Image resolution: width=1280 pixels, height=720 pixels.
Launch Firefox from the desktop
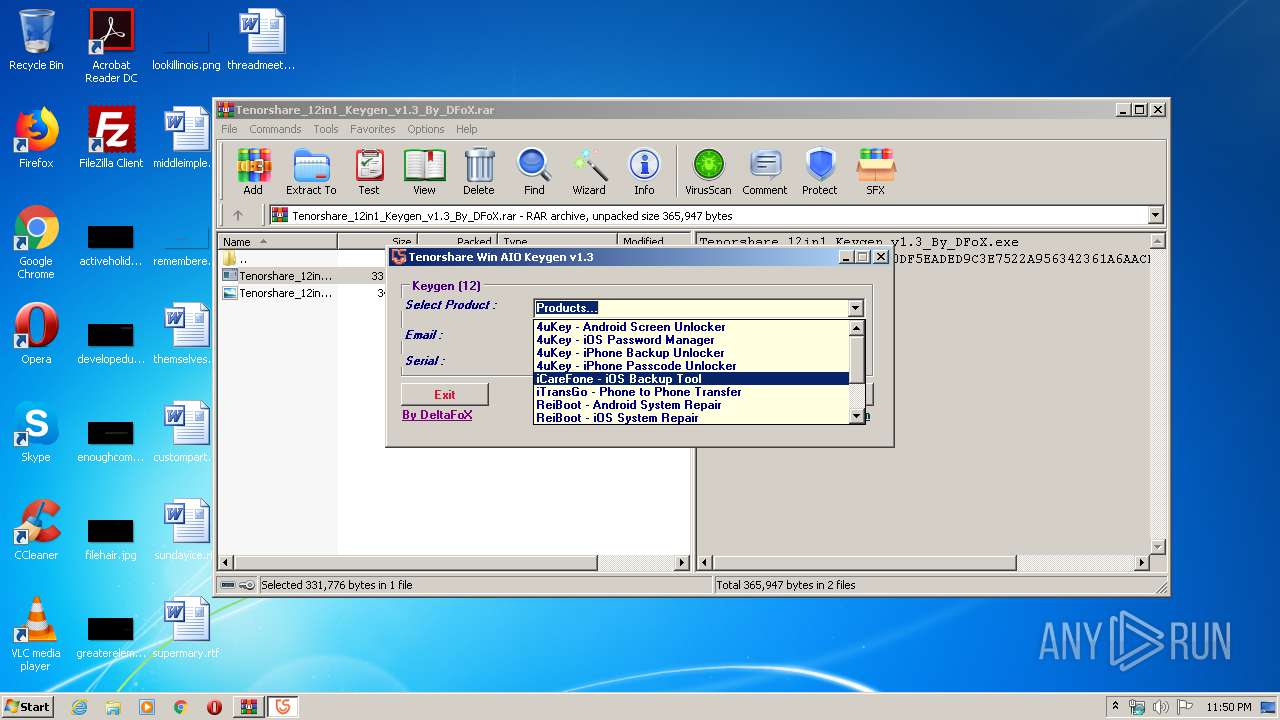[36, 138]
